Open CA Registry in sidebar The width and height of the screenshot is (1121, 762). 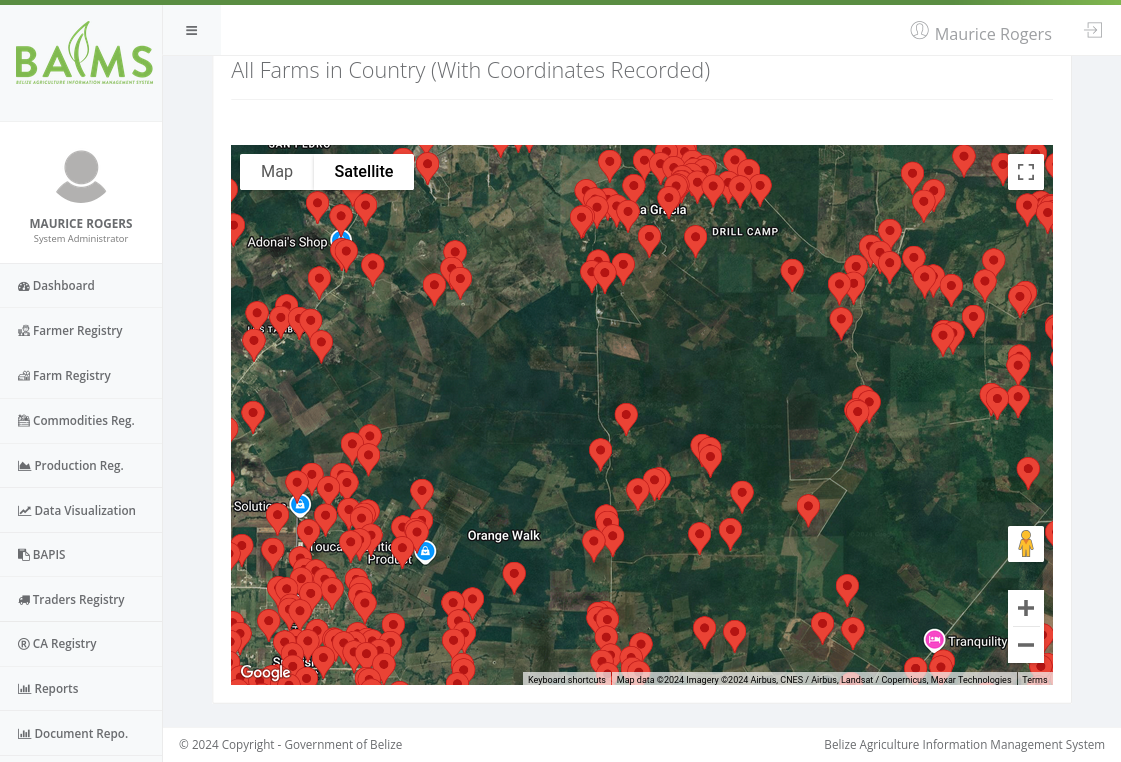click(x=81, y=643)
